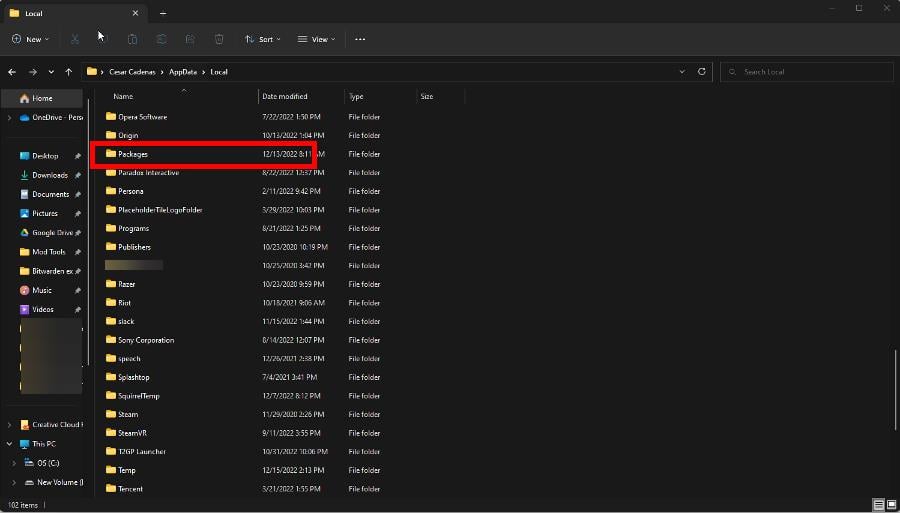Open the New dropdown menu

coord(30,40)
